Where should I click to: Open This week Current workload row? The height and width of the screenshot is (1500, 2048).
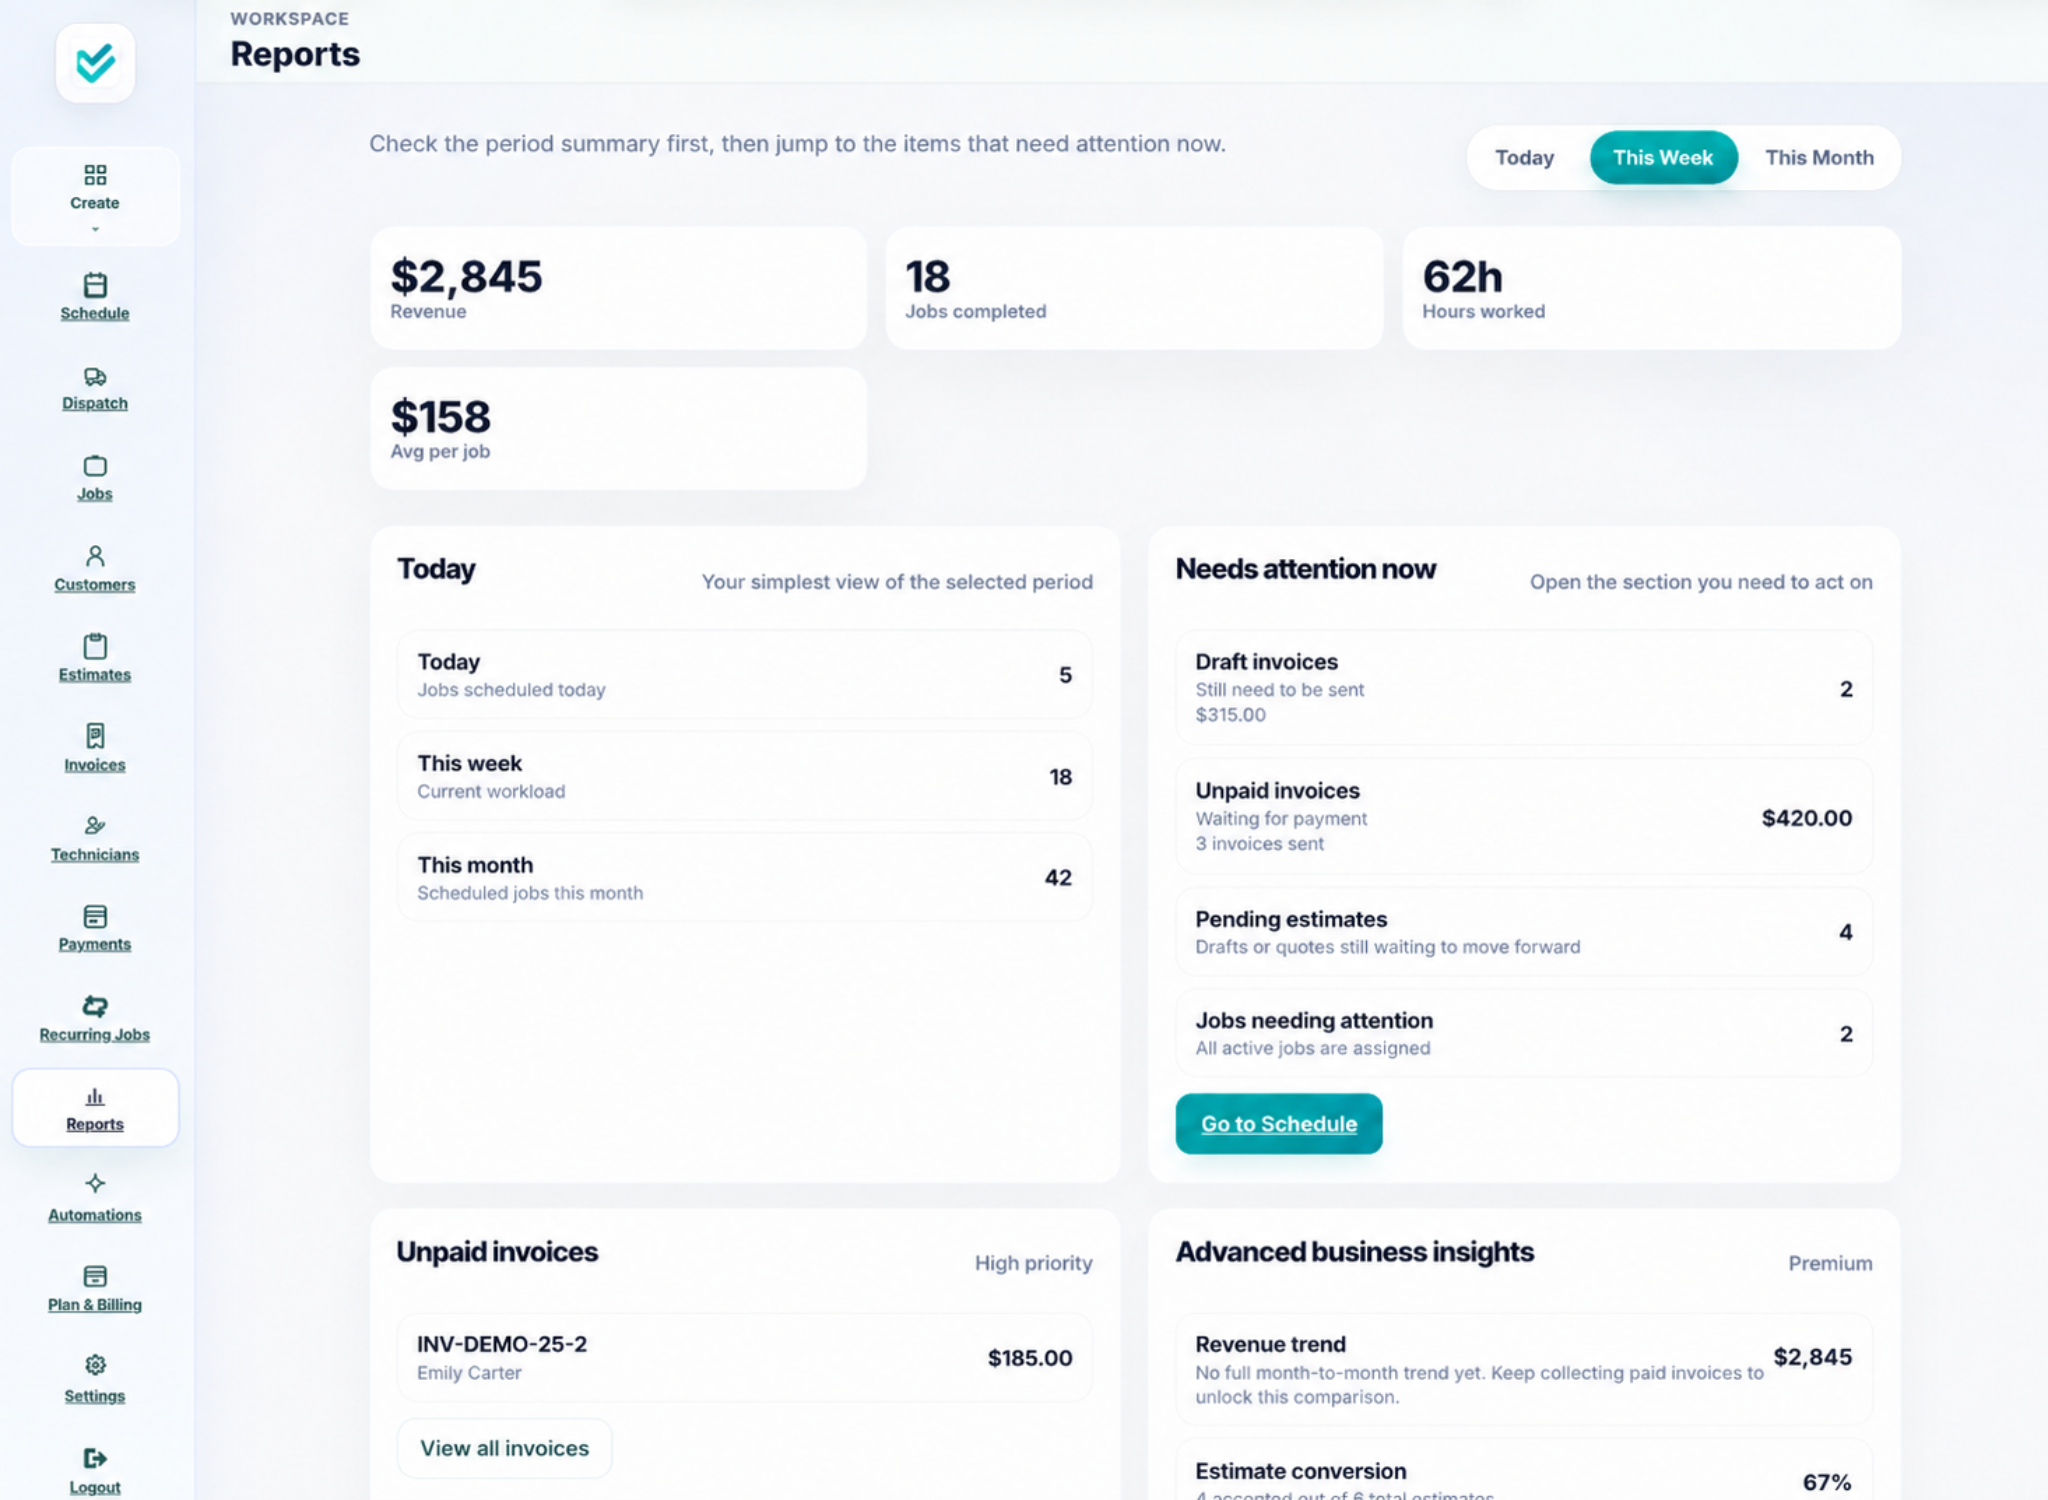coord(745,776)
